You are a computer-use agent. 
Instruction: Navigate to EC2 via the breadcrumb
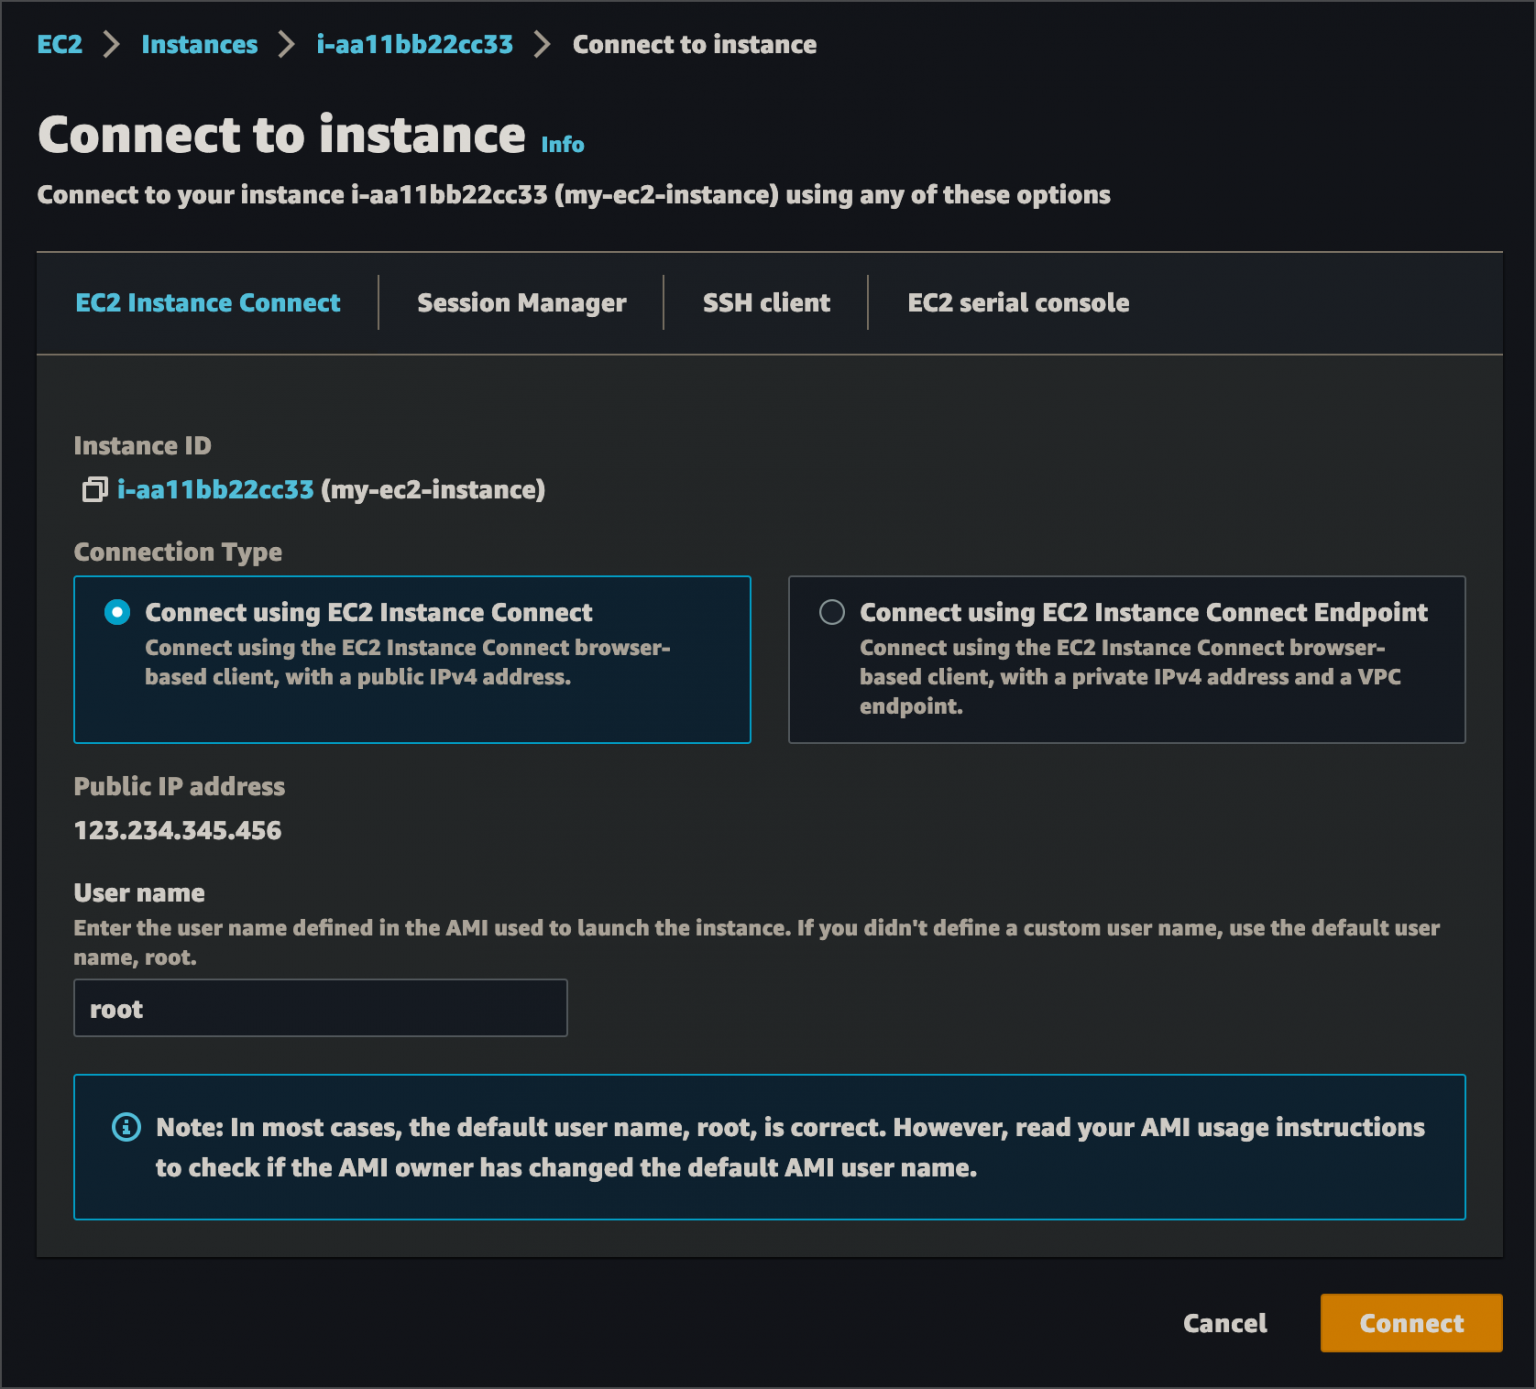coord(60,44)
